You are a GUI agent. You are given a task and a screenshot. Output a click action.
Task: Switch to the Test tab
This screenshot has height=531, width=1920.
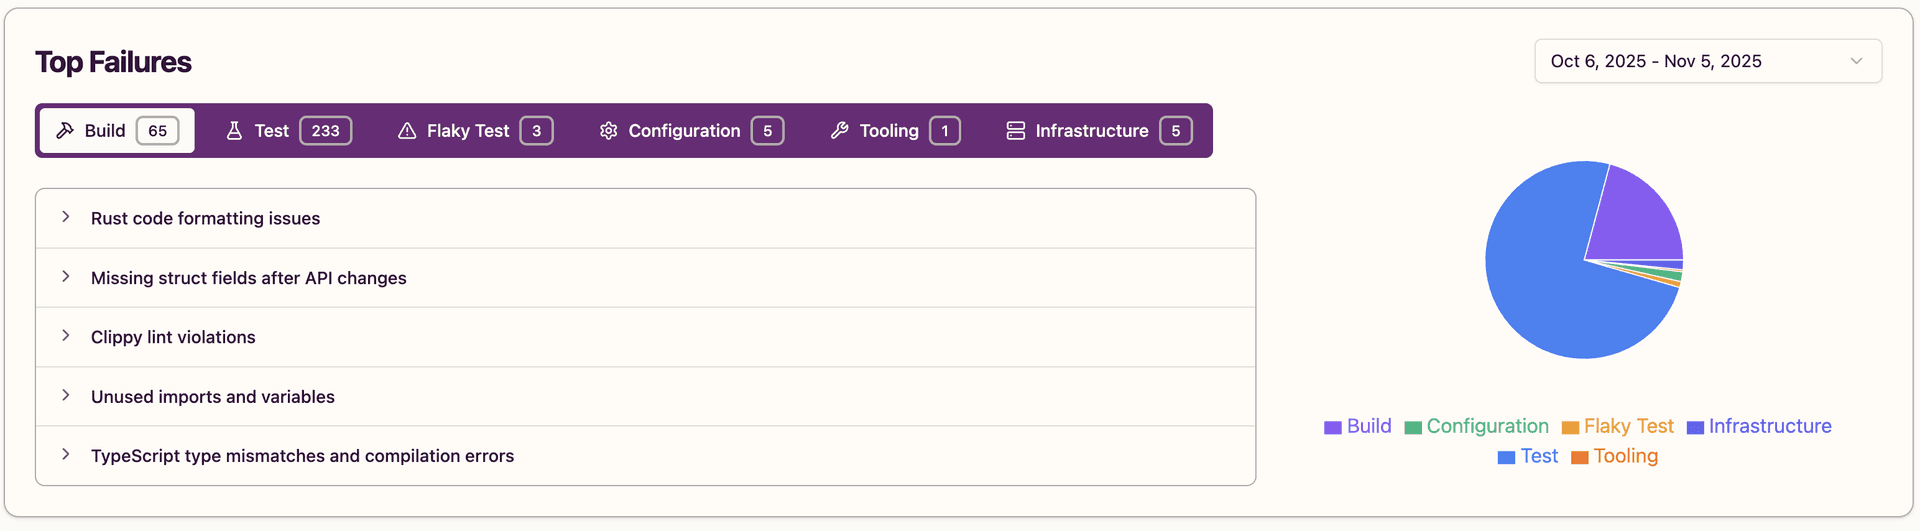tap(288, 131)
